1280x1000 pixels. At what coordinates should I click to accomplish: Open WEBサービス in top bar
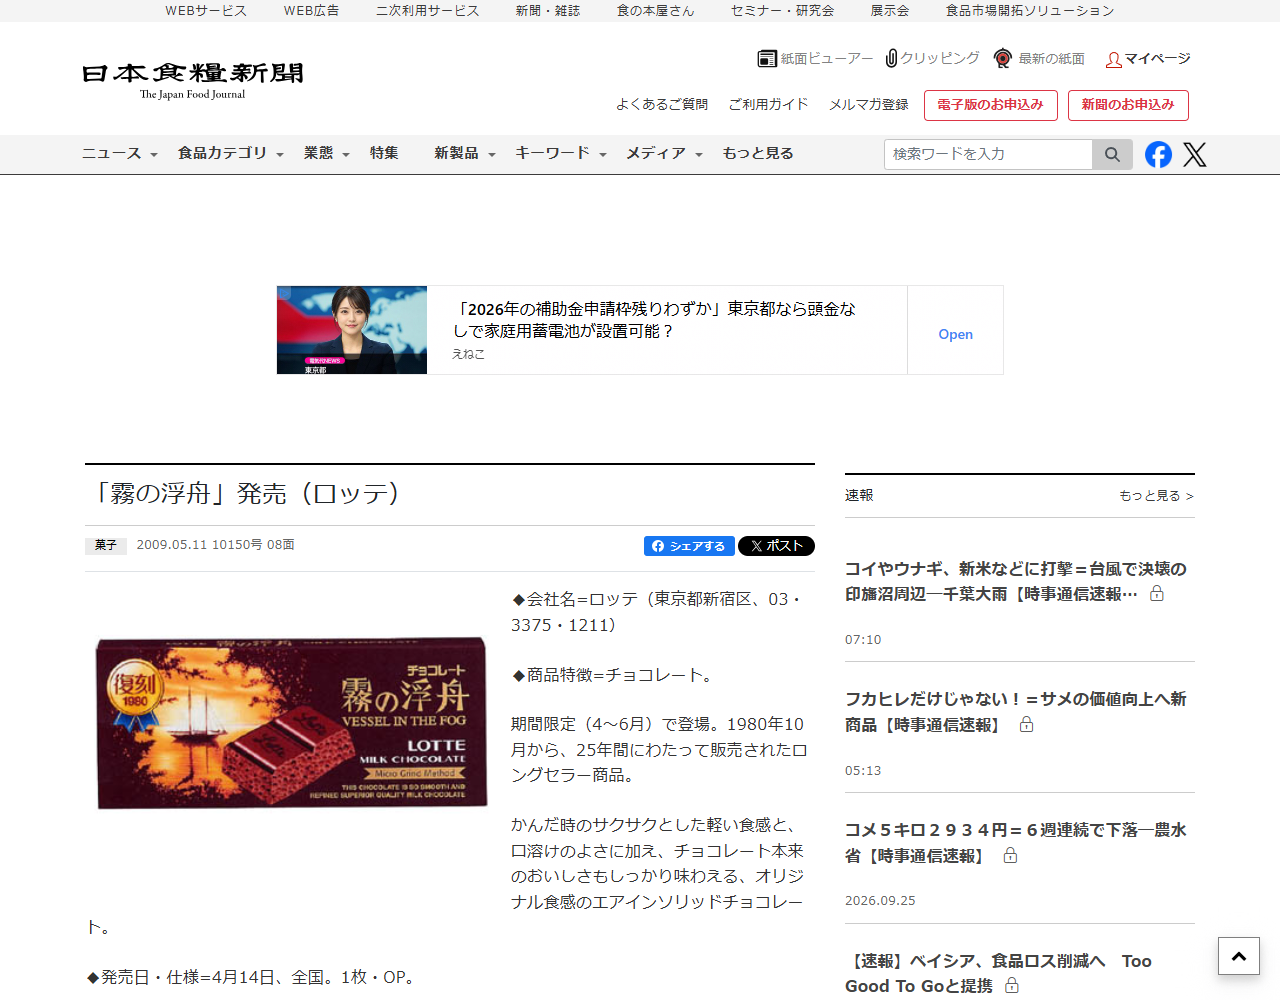point(206,11)
